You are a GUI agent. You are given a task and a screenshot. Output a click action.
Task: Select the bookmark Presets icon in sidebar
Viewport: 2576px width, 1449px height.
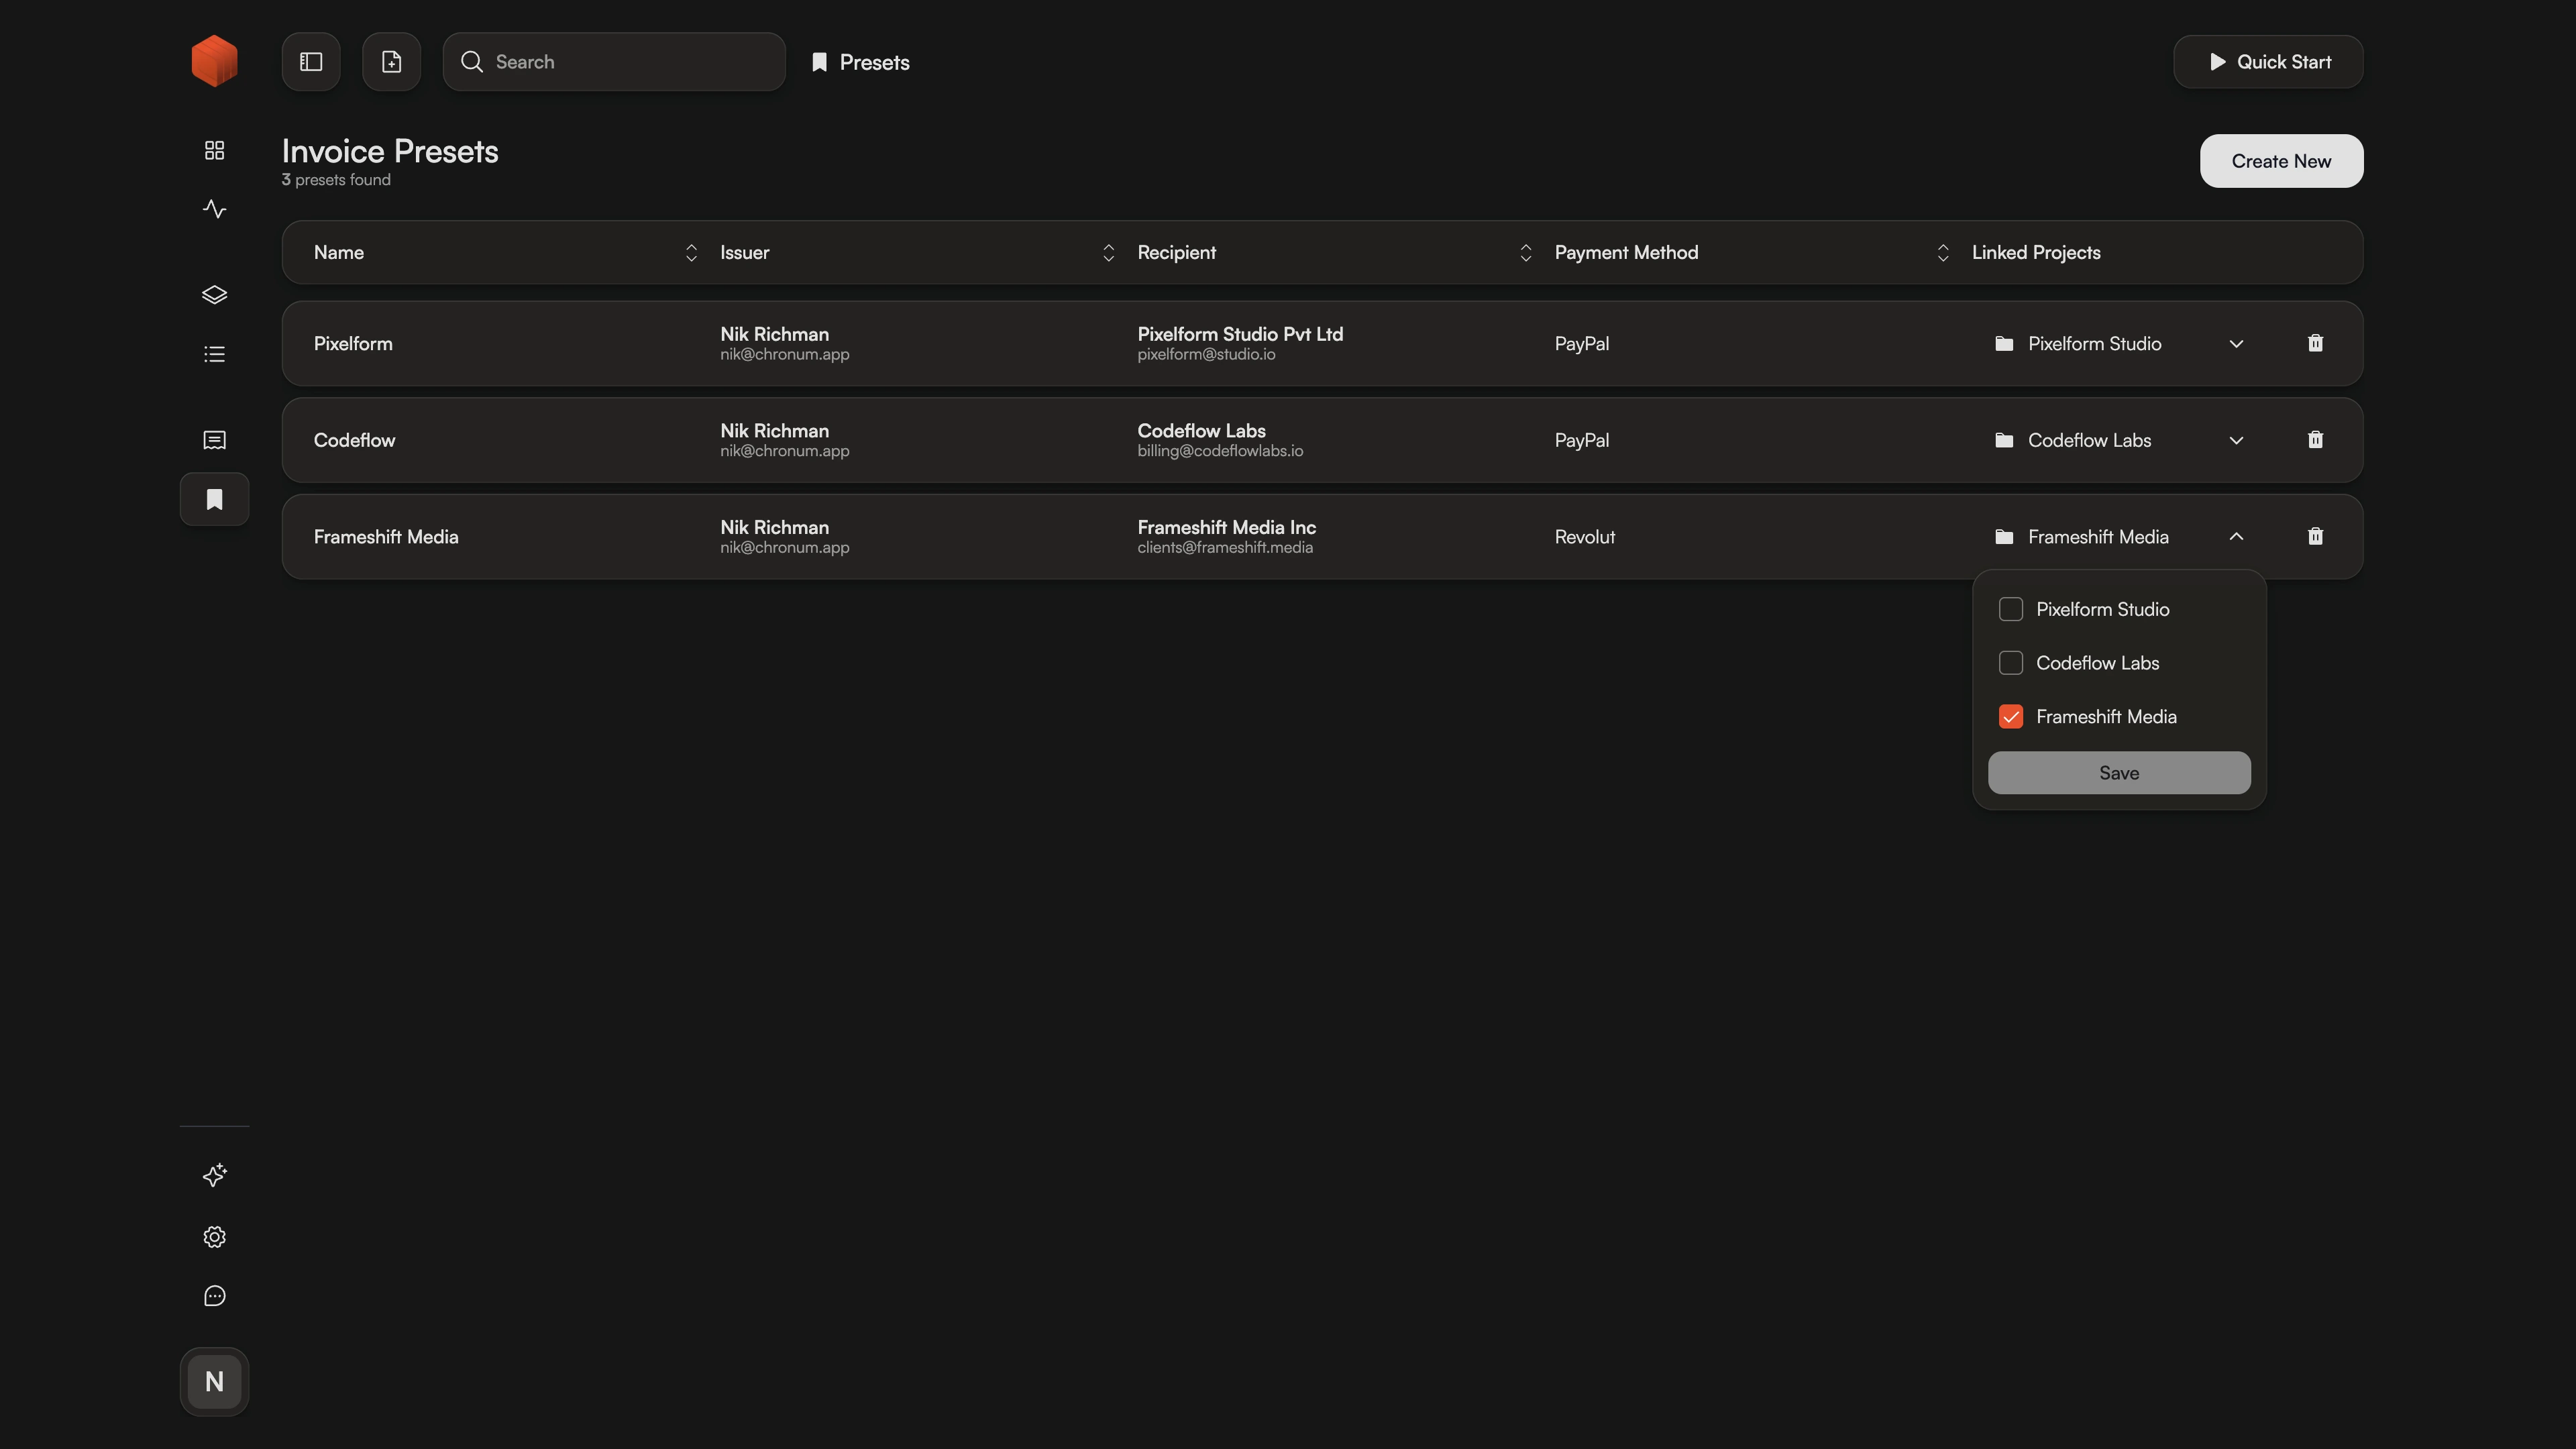(x=213, y=499)
